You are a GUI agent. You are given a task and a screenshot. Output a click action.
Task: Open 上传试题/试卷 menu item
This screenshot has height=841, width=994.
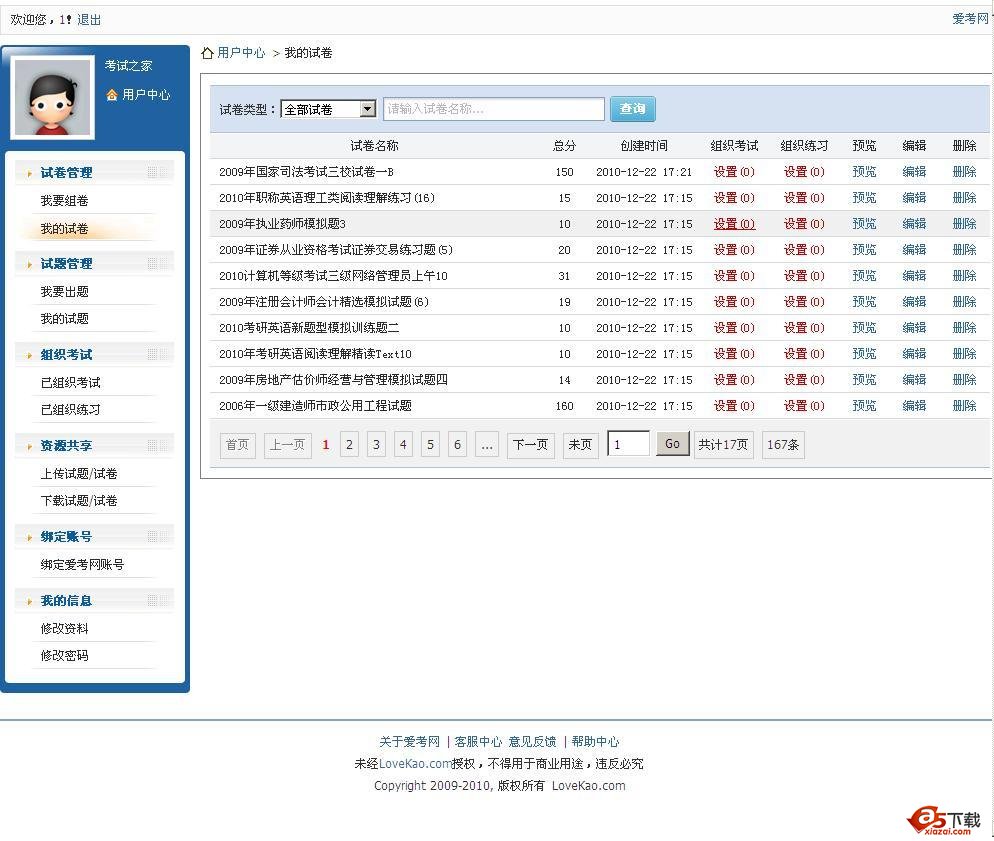(x=79, y=474)
